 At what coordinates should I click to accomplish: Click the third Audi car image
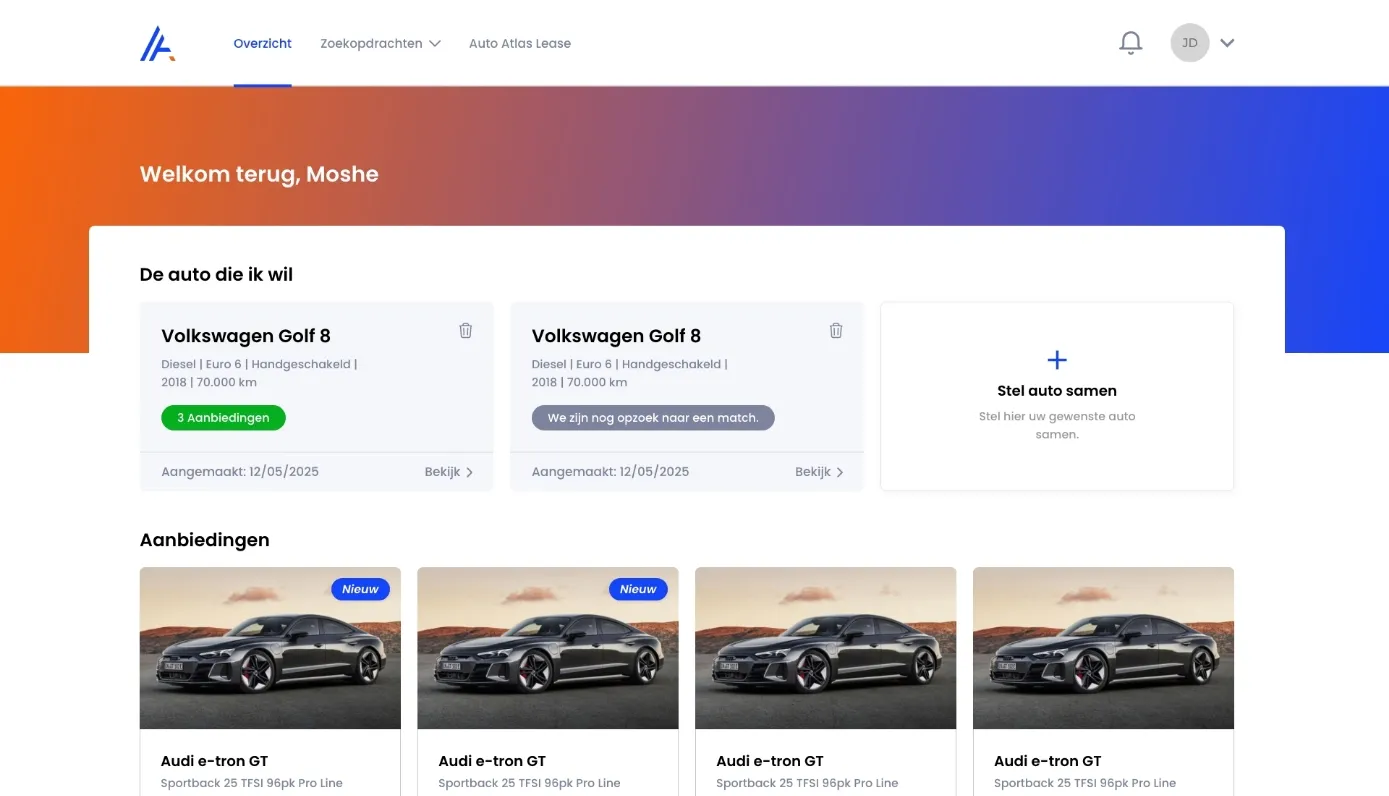pyautogui.click(x=825, y=648)
